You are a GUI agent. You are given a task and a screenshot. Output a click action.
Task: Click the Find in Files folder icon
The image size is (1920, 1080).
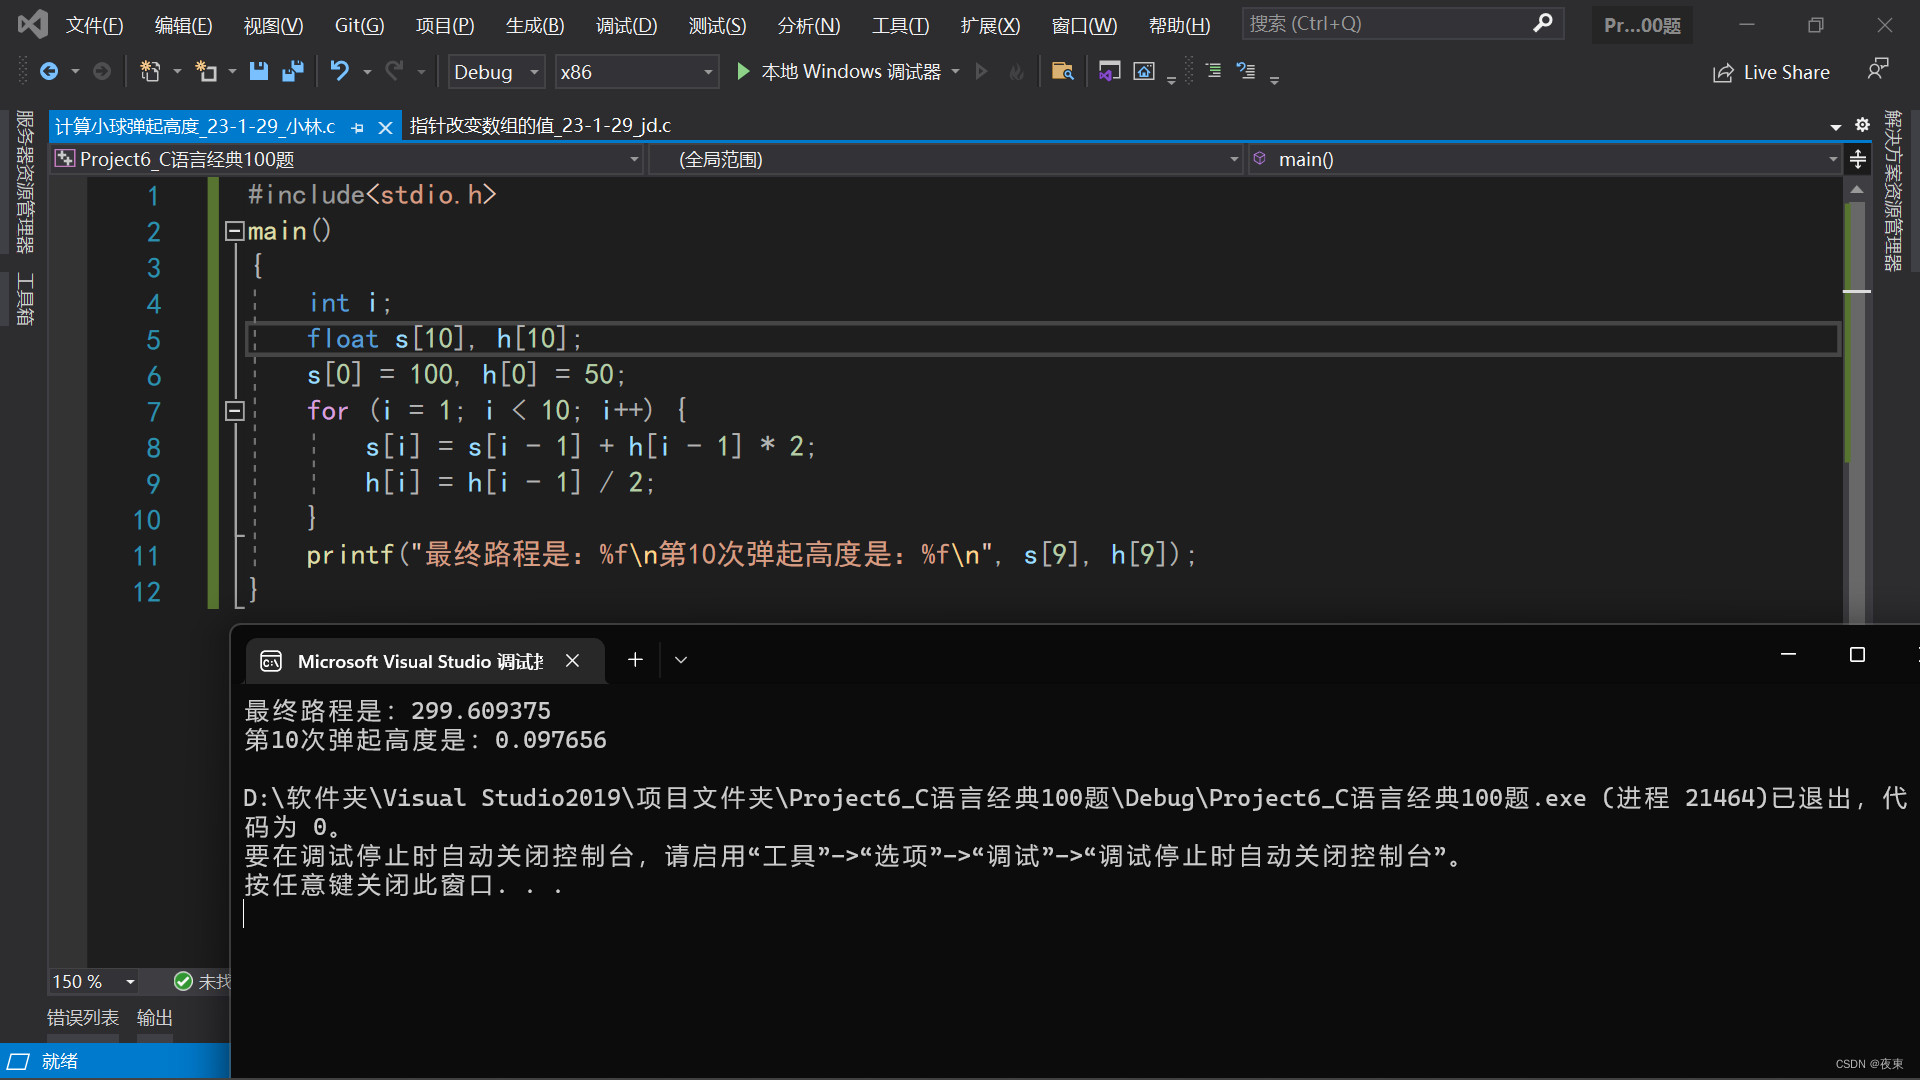pyautogui.click(x=1062, y=71)
